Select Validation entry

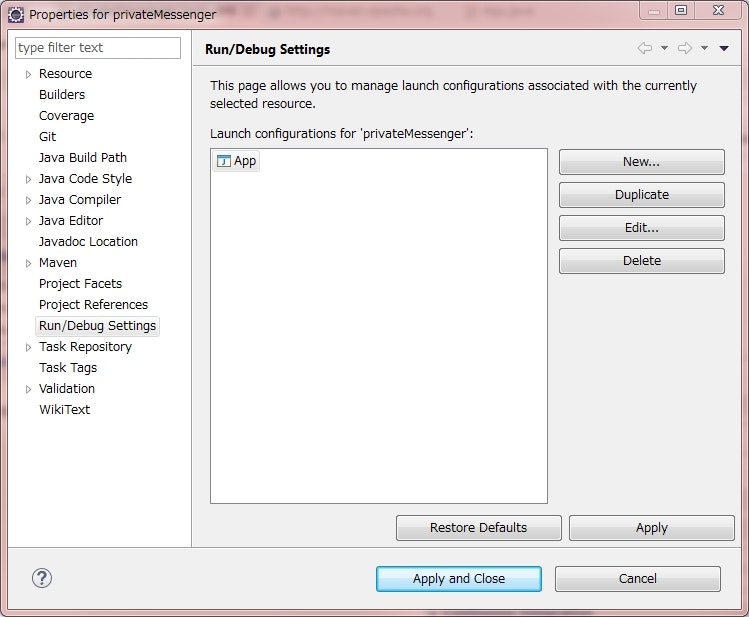[67, 389]
